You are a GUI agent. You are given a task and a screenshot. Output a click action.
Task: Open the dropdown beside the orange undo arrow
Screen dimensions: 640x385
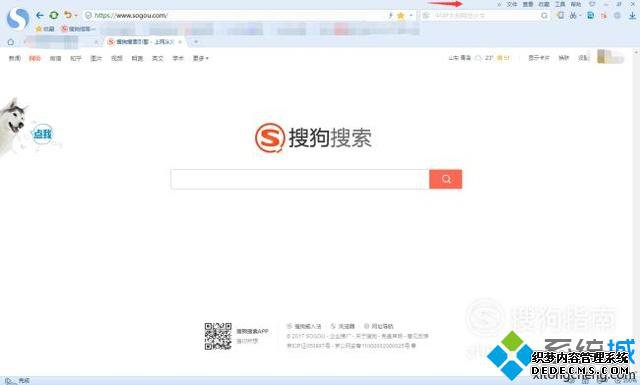(76, 16)
